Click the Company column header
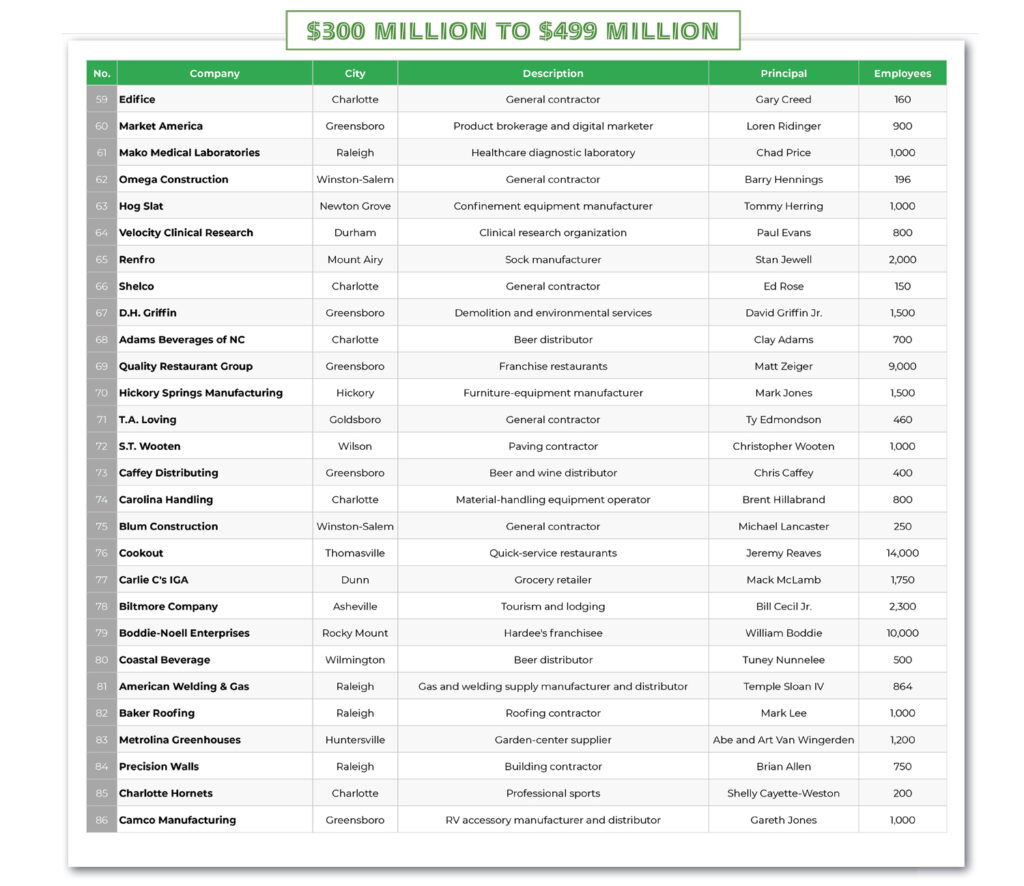The height and width of the screenshot is (886, 1024). [x=214, y=73]
